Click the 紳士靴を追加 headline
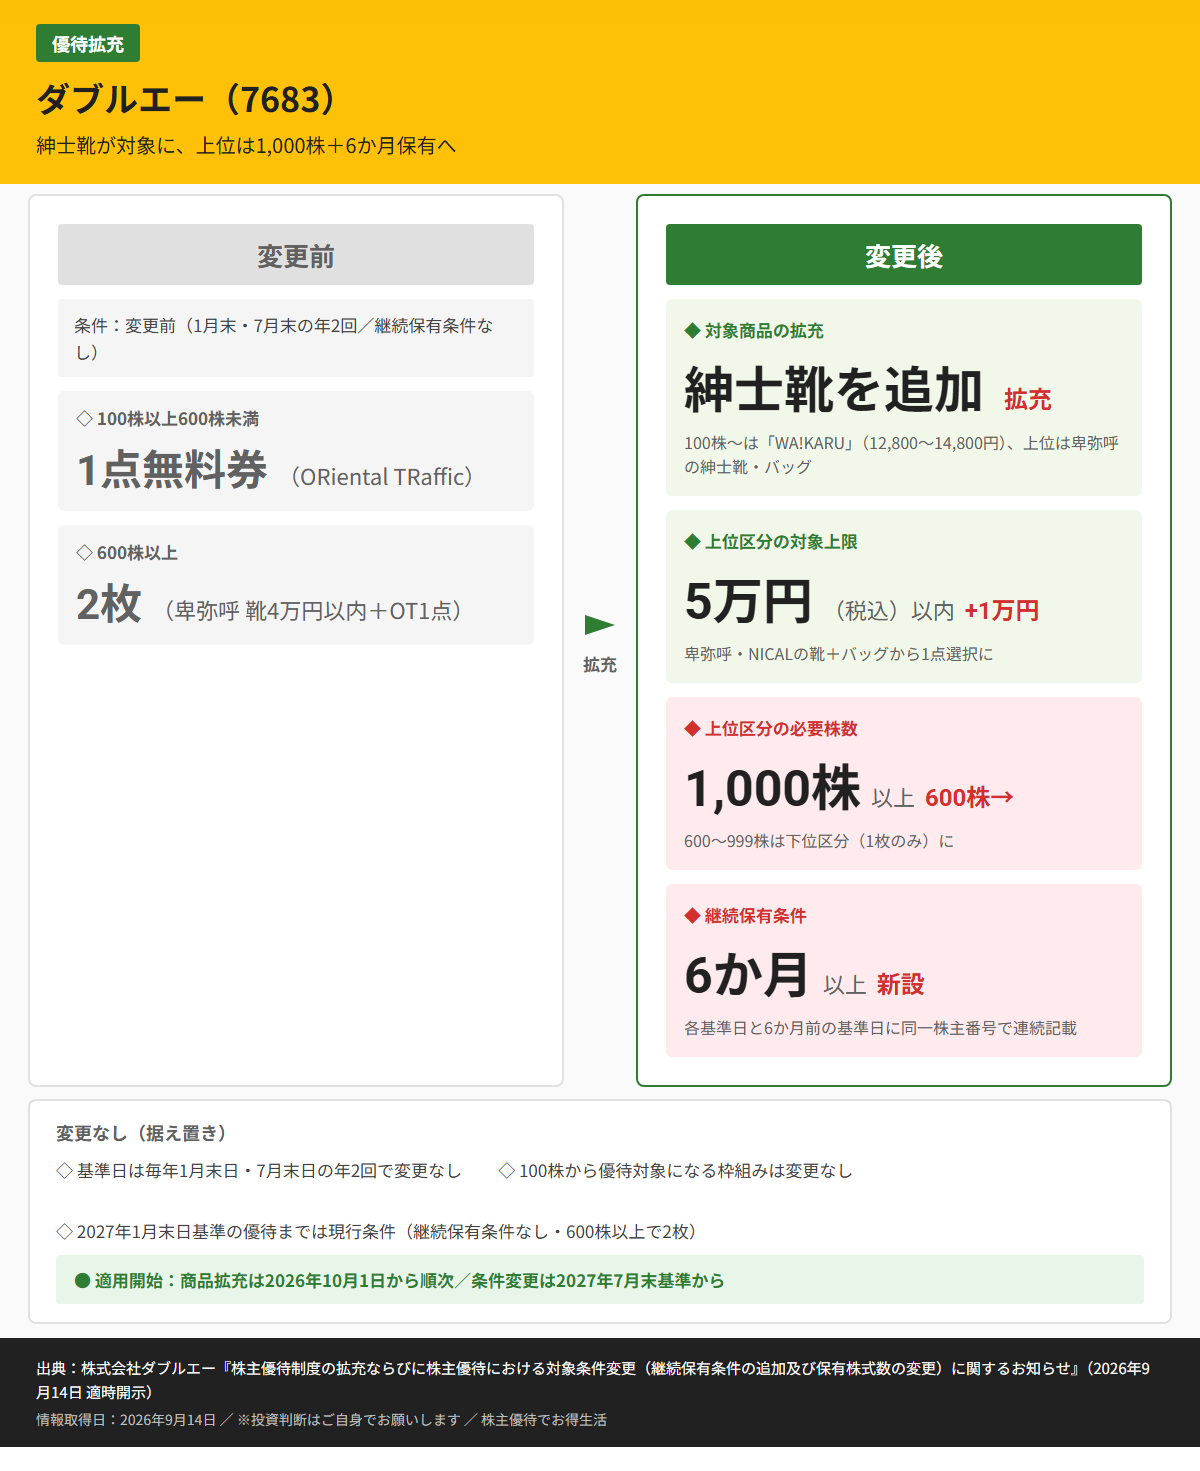 tap(834, 390)
